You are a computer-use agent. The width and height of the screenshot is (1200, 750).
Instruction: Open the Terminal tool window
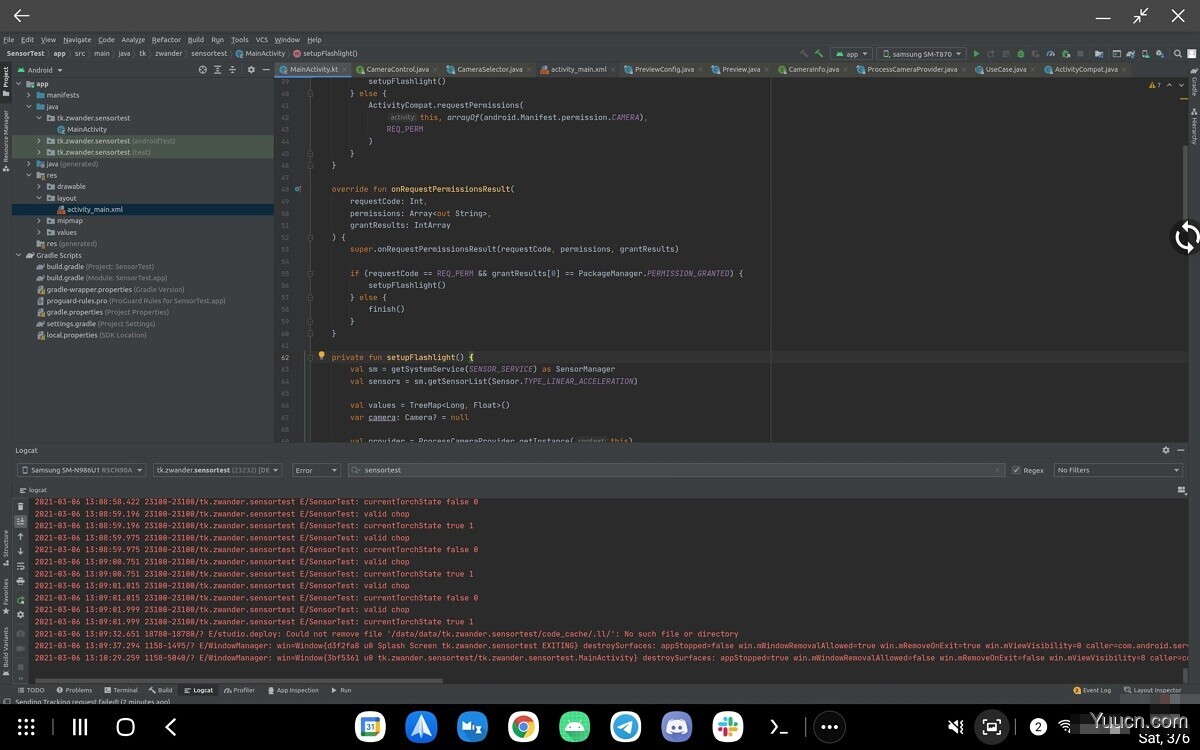pyautogui.click(x=120, y=690)
